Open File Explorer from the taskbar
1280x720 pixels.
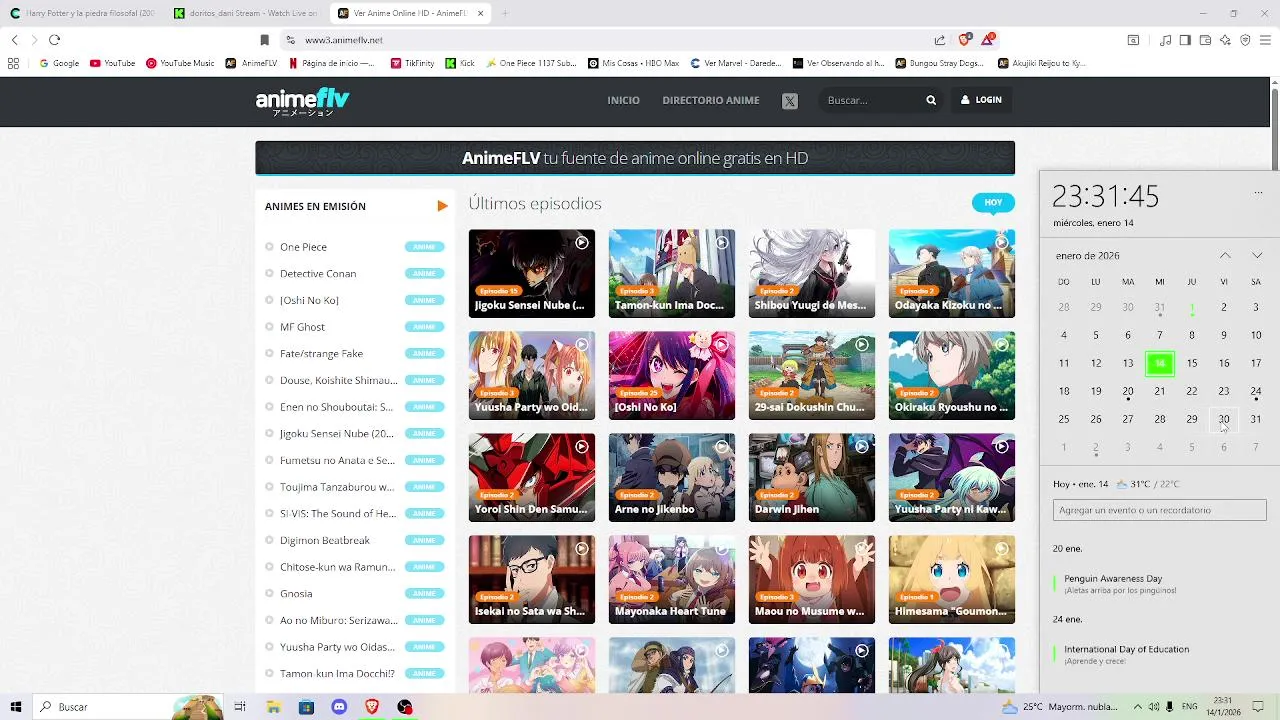click(273, 707)
